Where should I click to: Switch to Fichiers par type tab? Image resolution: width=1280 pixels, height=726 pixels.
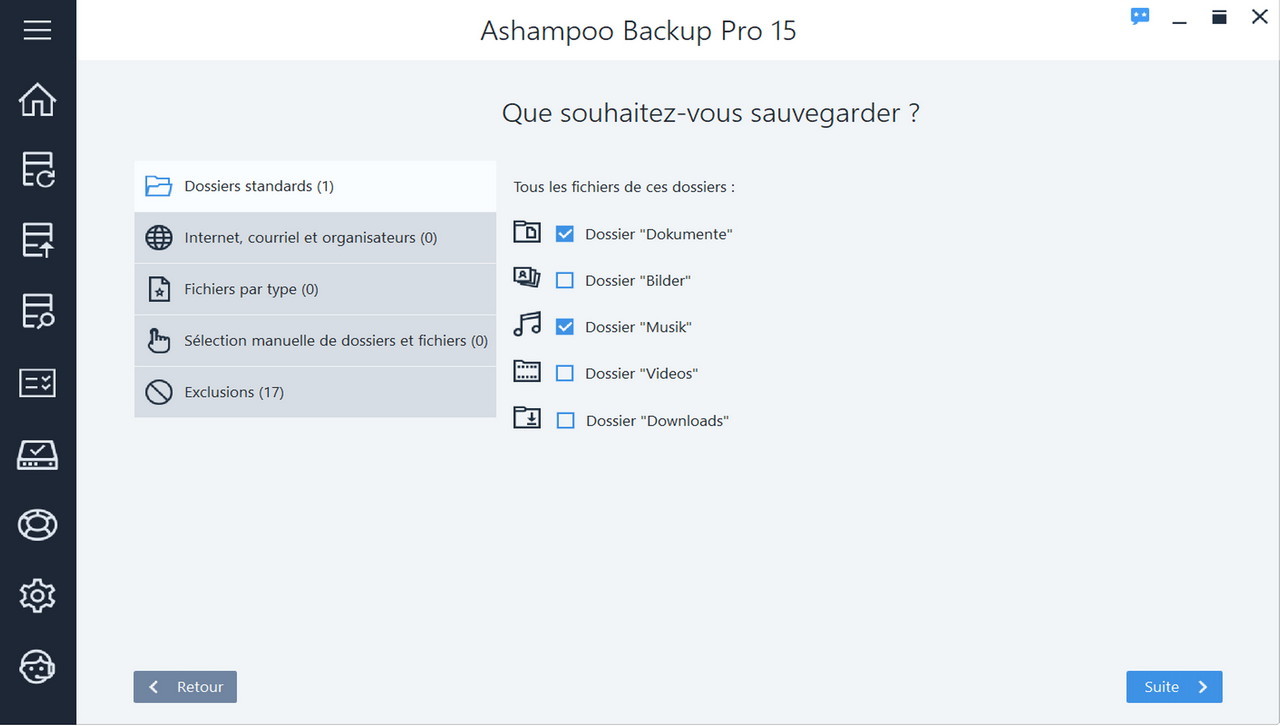[x=315, y=289]
